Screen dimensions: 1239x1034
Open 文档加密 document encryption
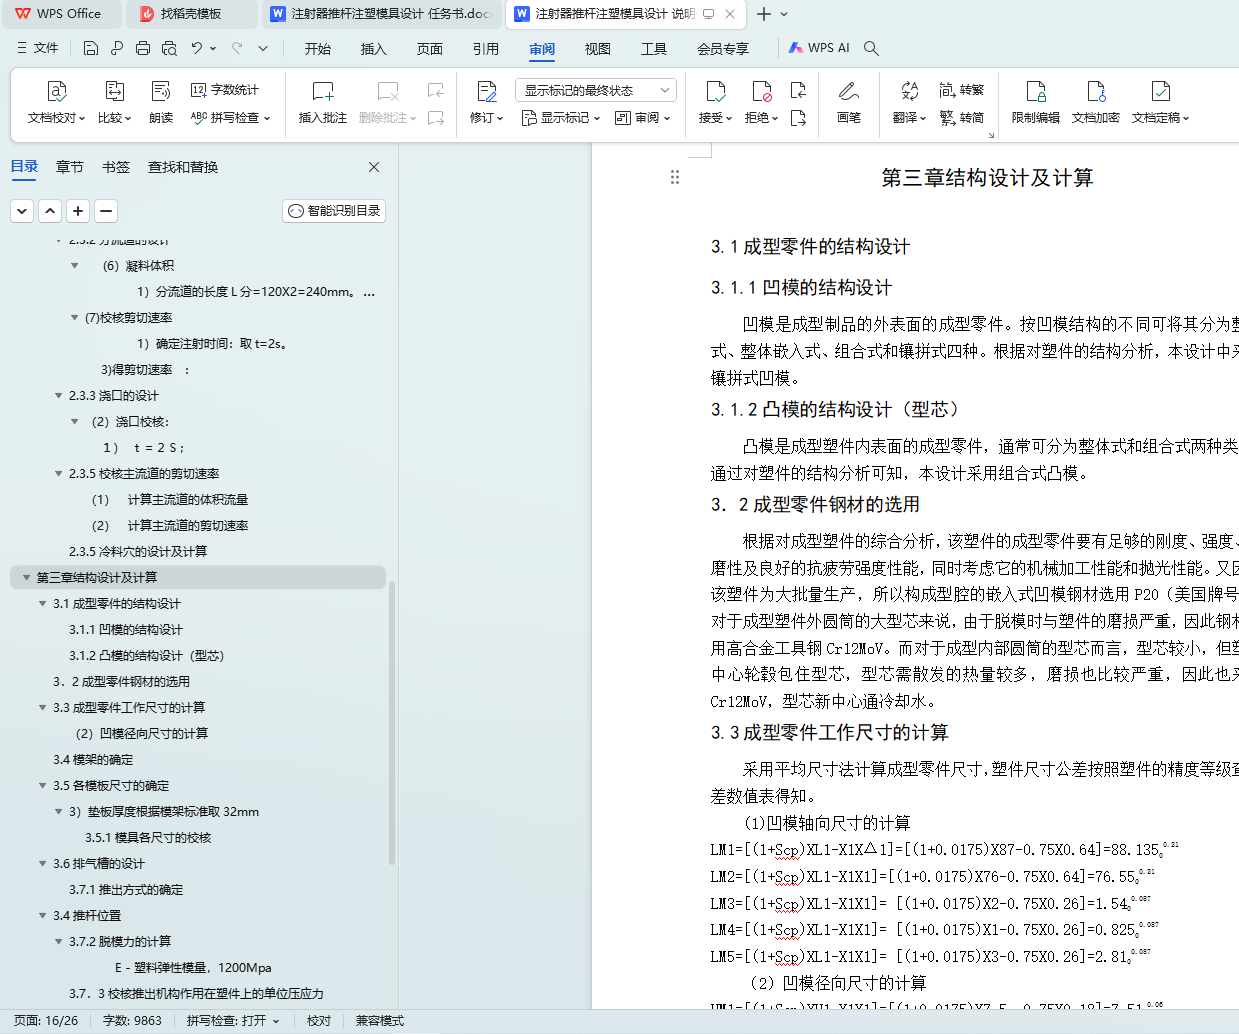[1095, 103]
